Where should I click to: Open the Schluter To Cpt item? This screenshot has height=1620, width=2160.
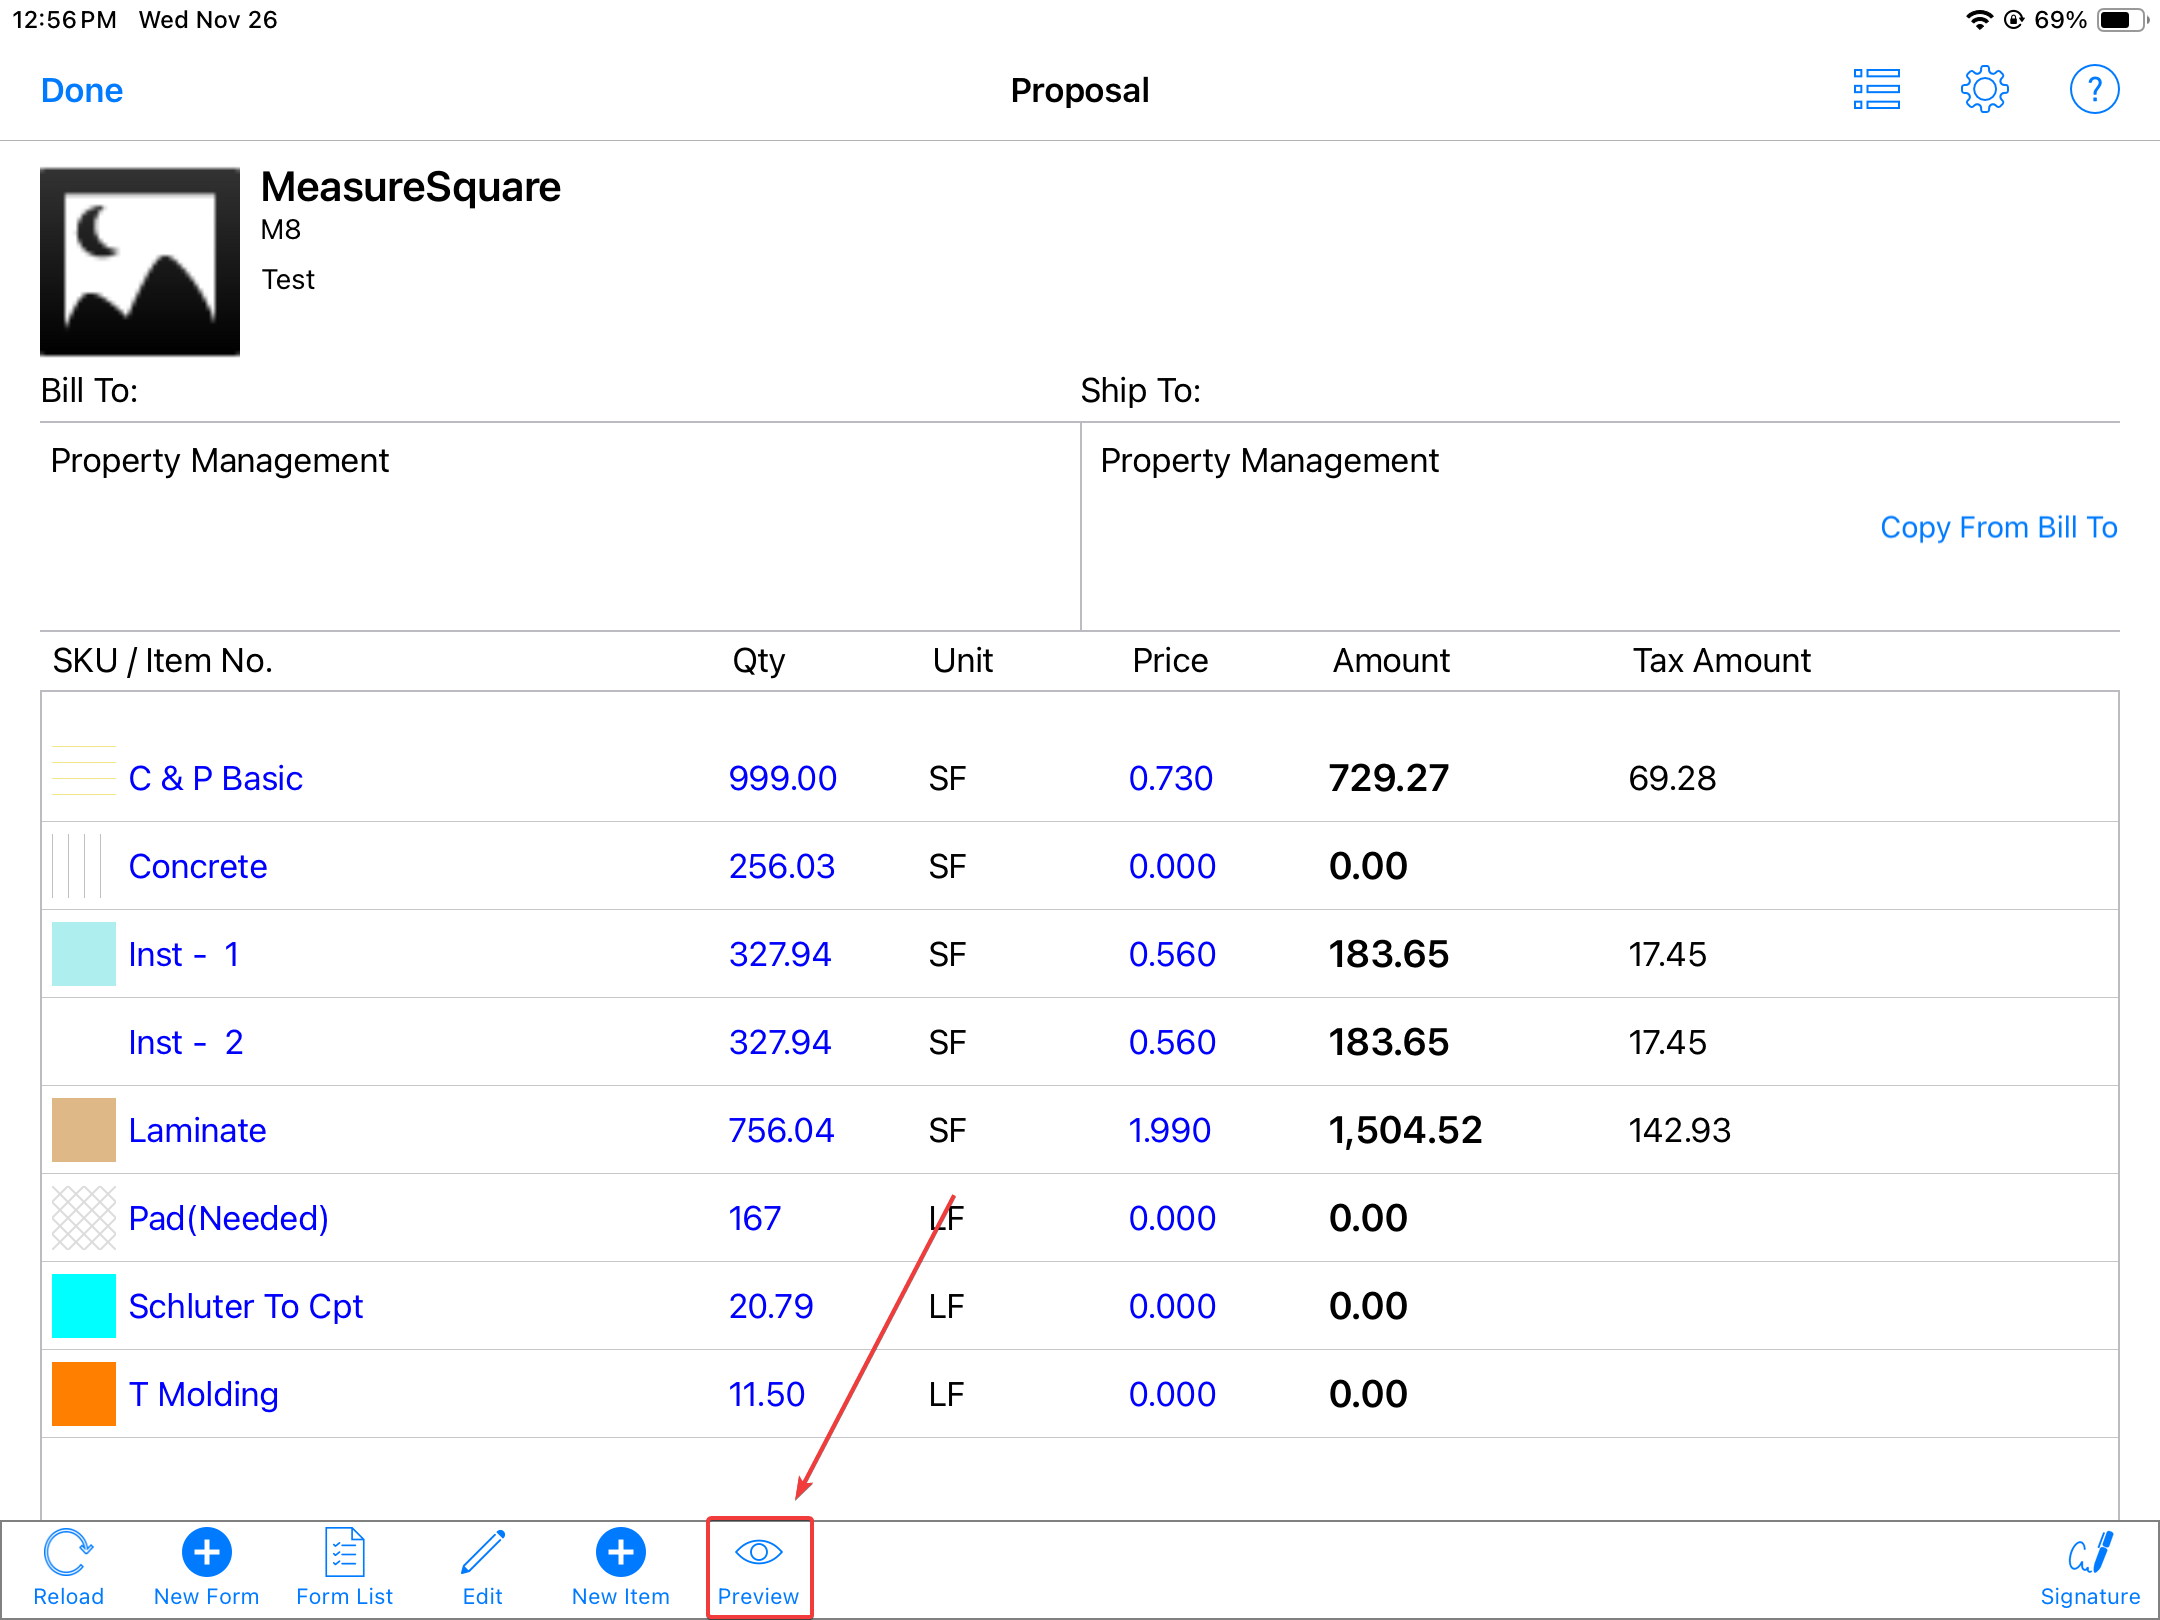click(x=245, y=1306)
